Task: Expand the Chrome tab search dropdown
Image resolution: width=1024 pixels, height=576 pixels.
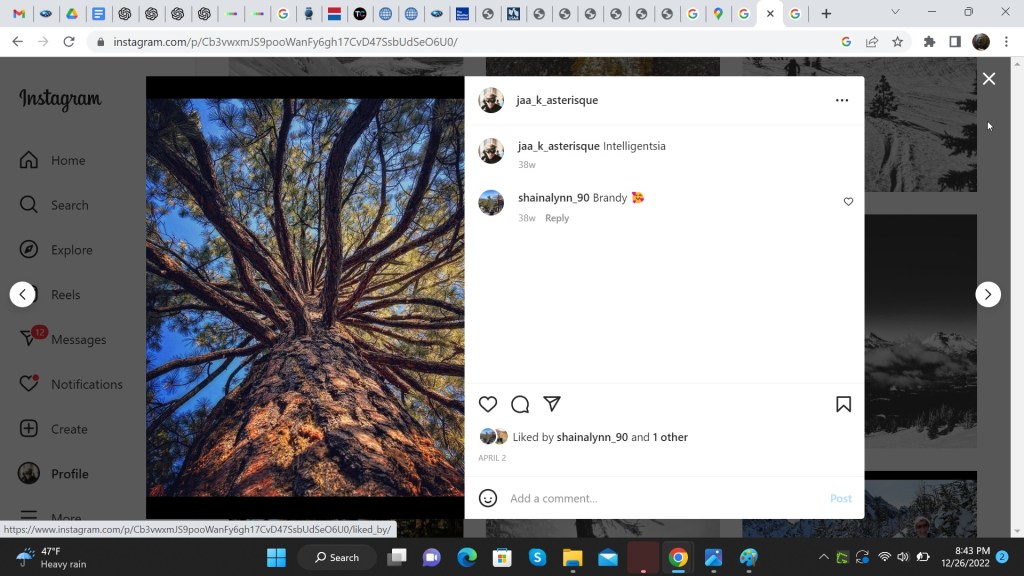Action: (x=895, y=13)
